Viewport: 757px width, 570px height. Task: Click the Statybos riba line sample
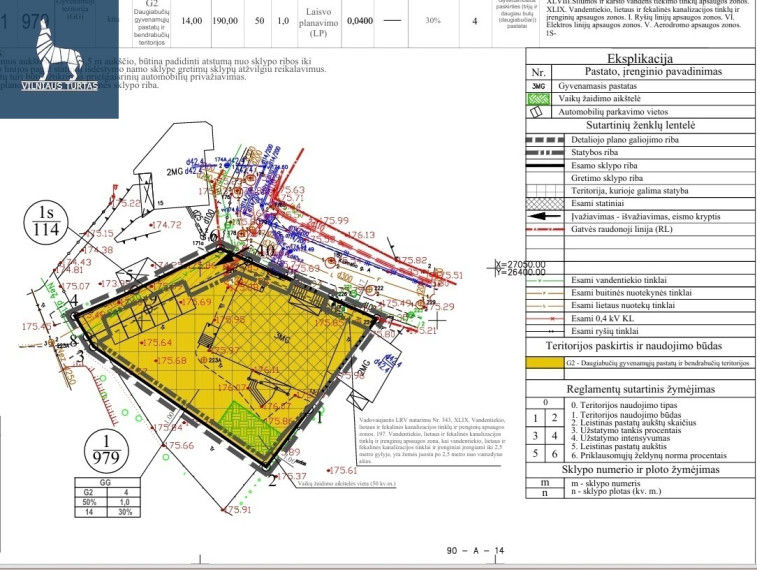pyautogui.click(x=545, y=153)
